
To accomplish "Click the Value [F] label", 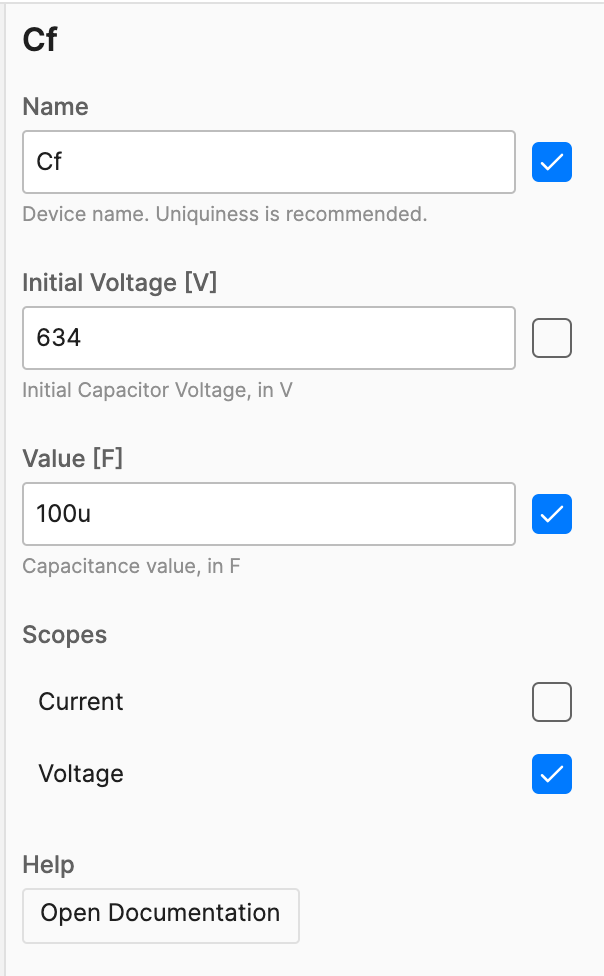I will click(72, 459).
